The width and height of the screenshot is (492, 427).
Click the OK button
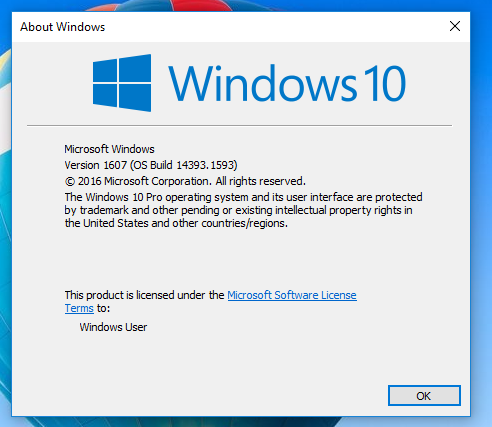point(424,396)
